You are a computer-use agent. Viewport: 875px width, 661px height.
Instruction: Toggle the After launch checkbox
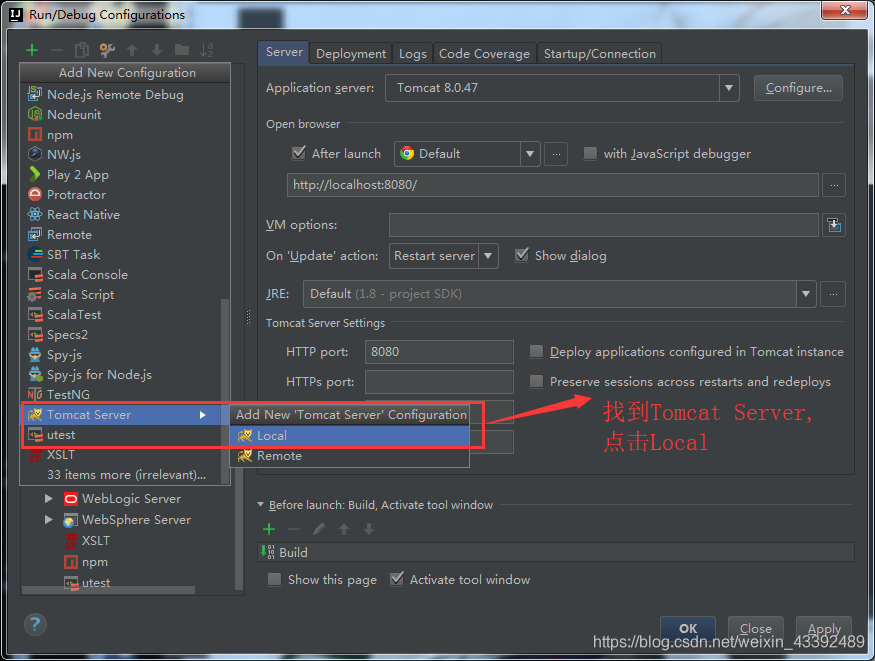[x=299, y=153]
